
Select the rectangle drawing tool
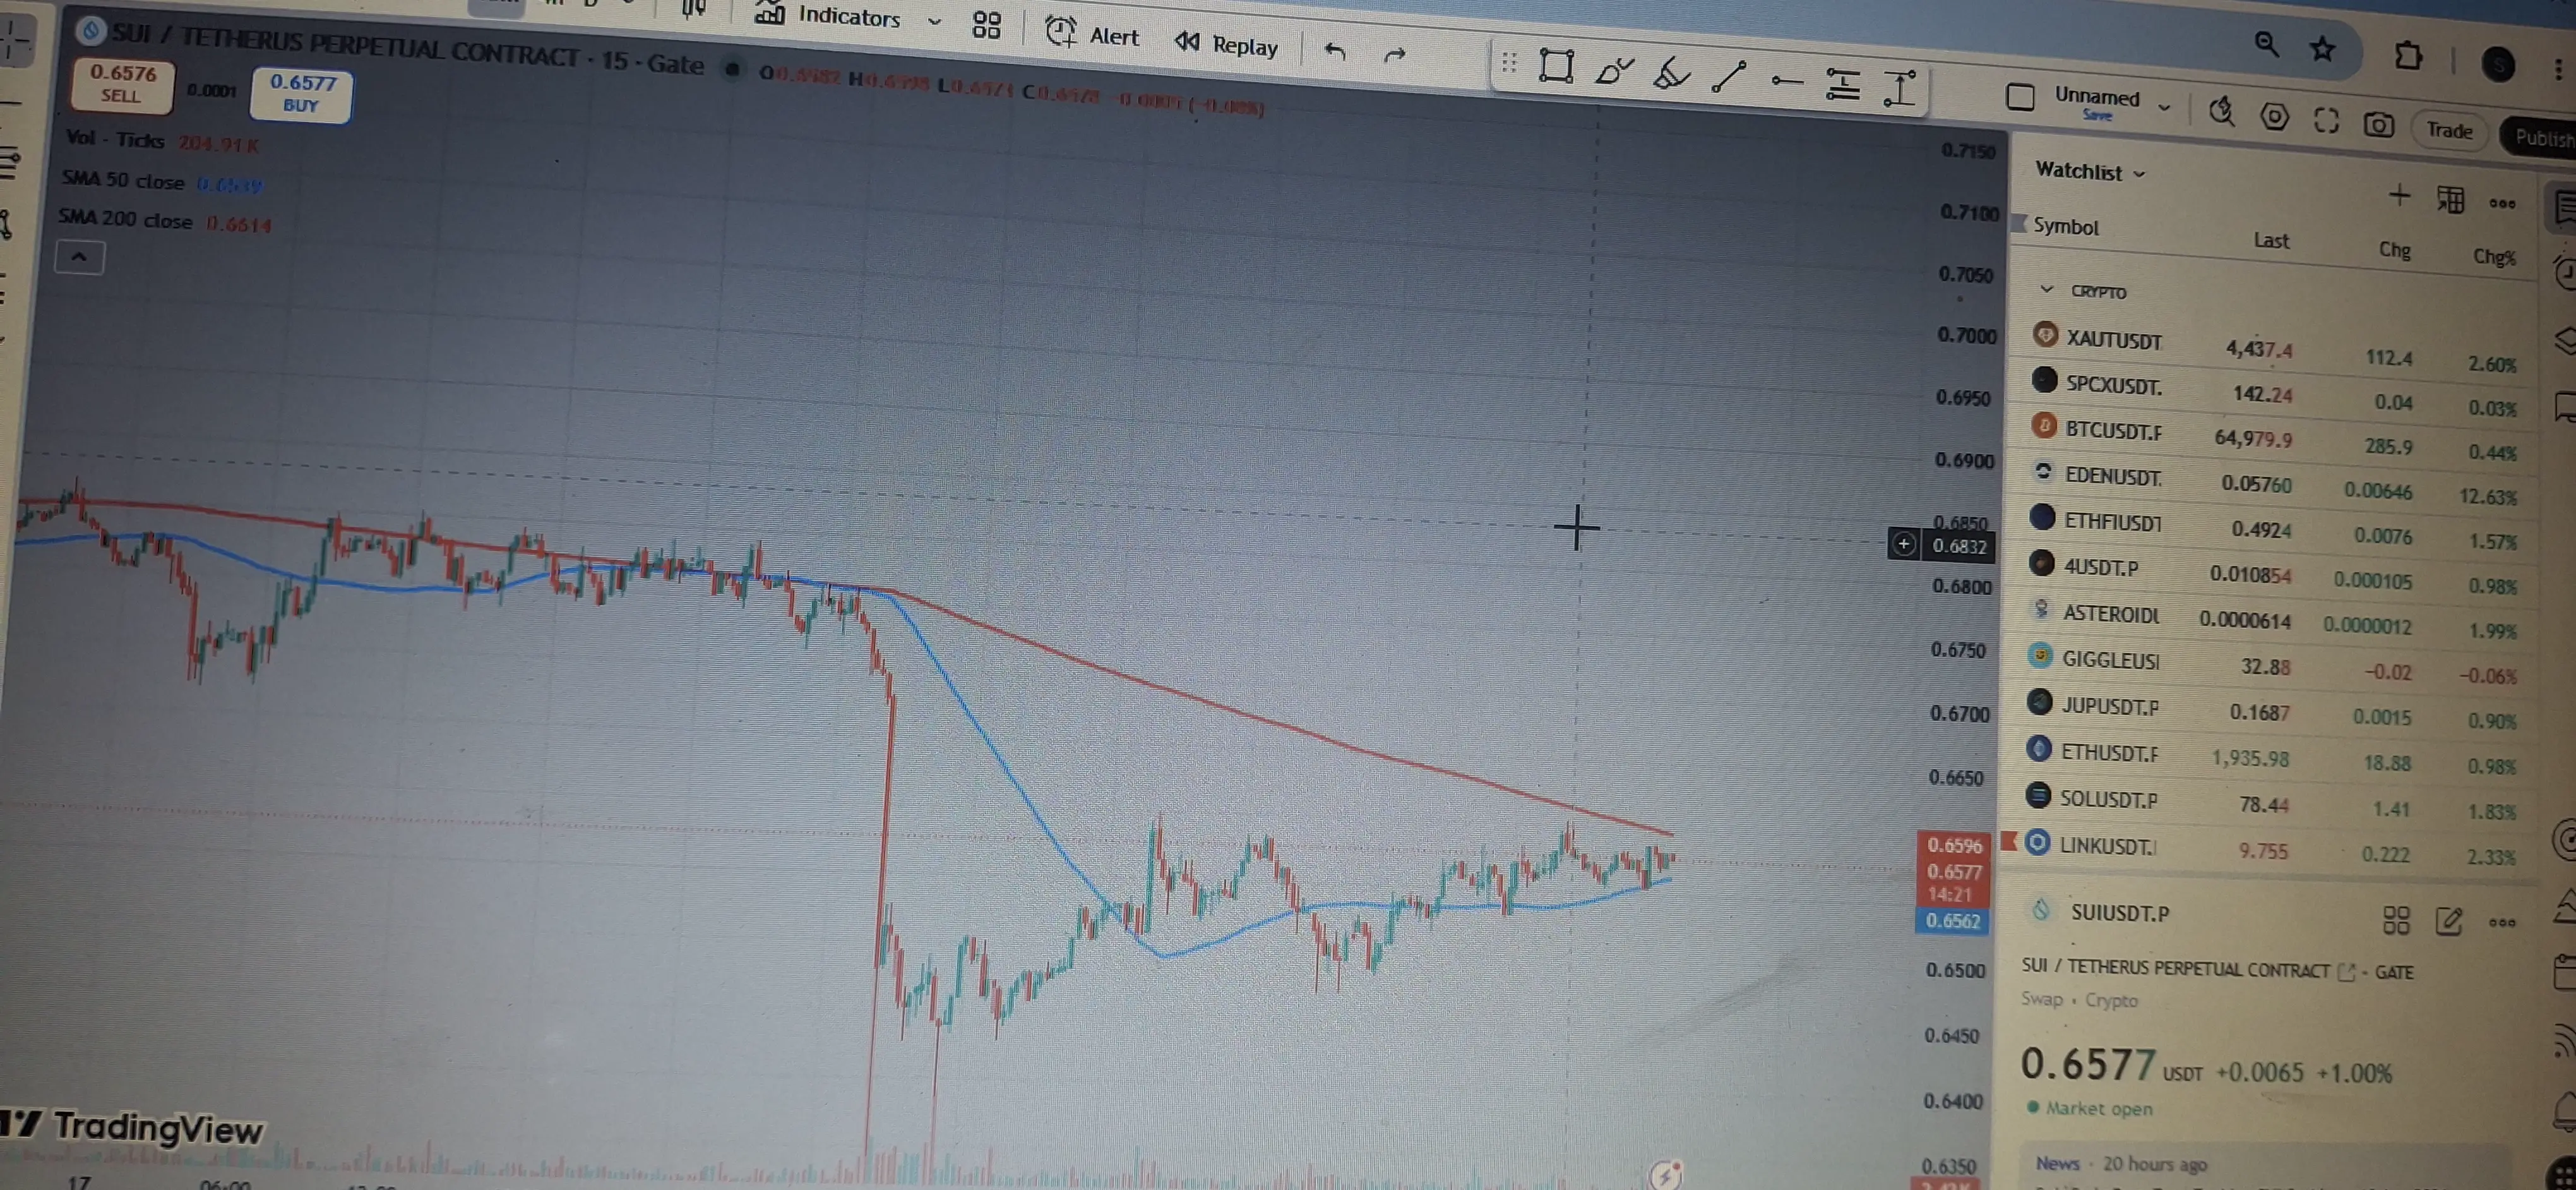click(x=1556, y=66)
